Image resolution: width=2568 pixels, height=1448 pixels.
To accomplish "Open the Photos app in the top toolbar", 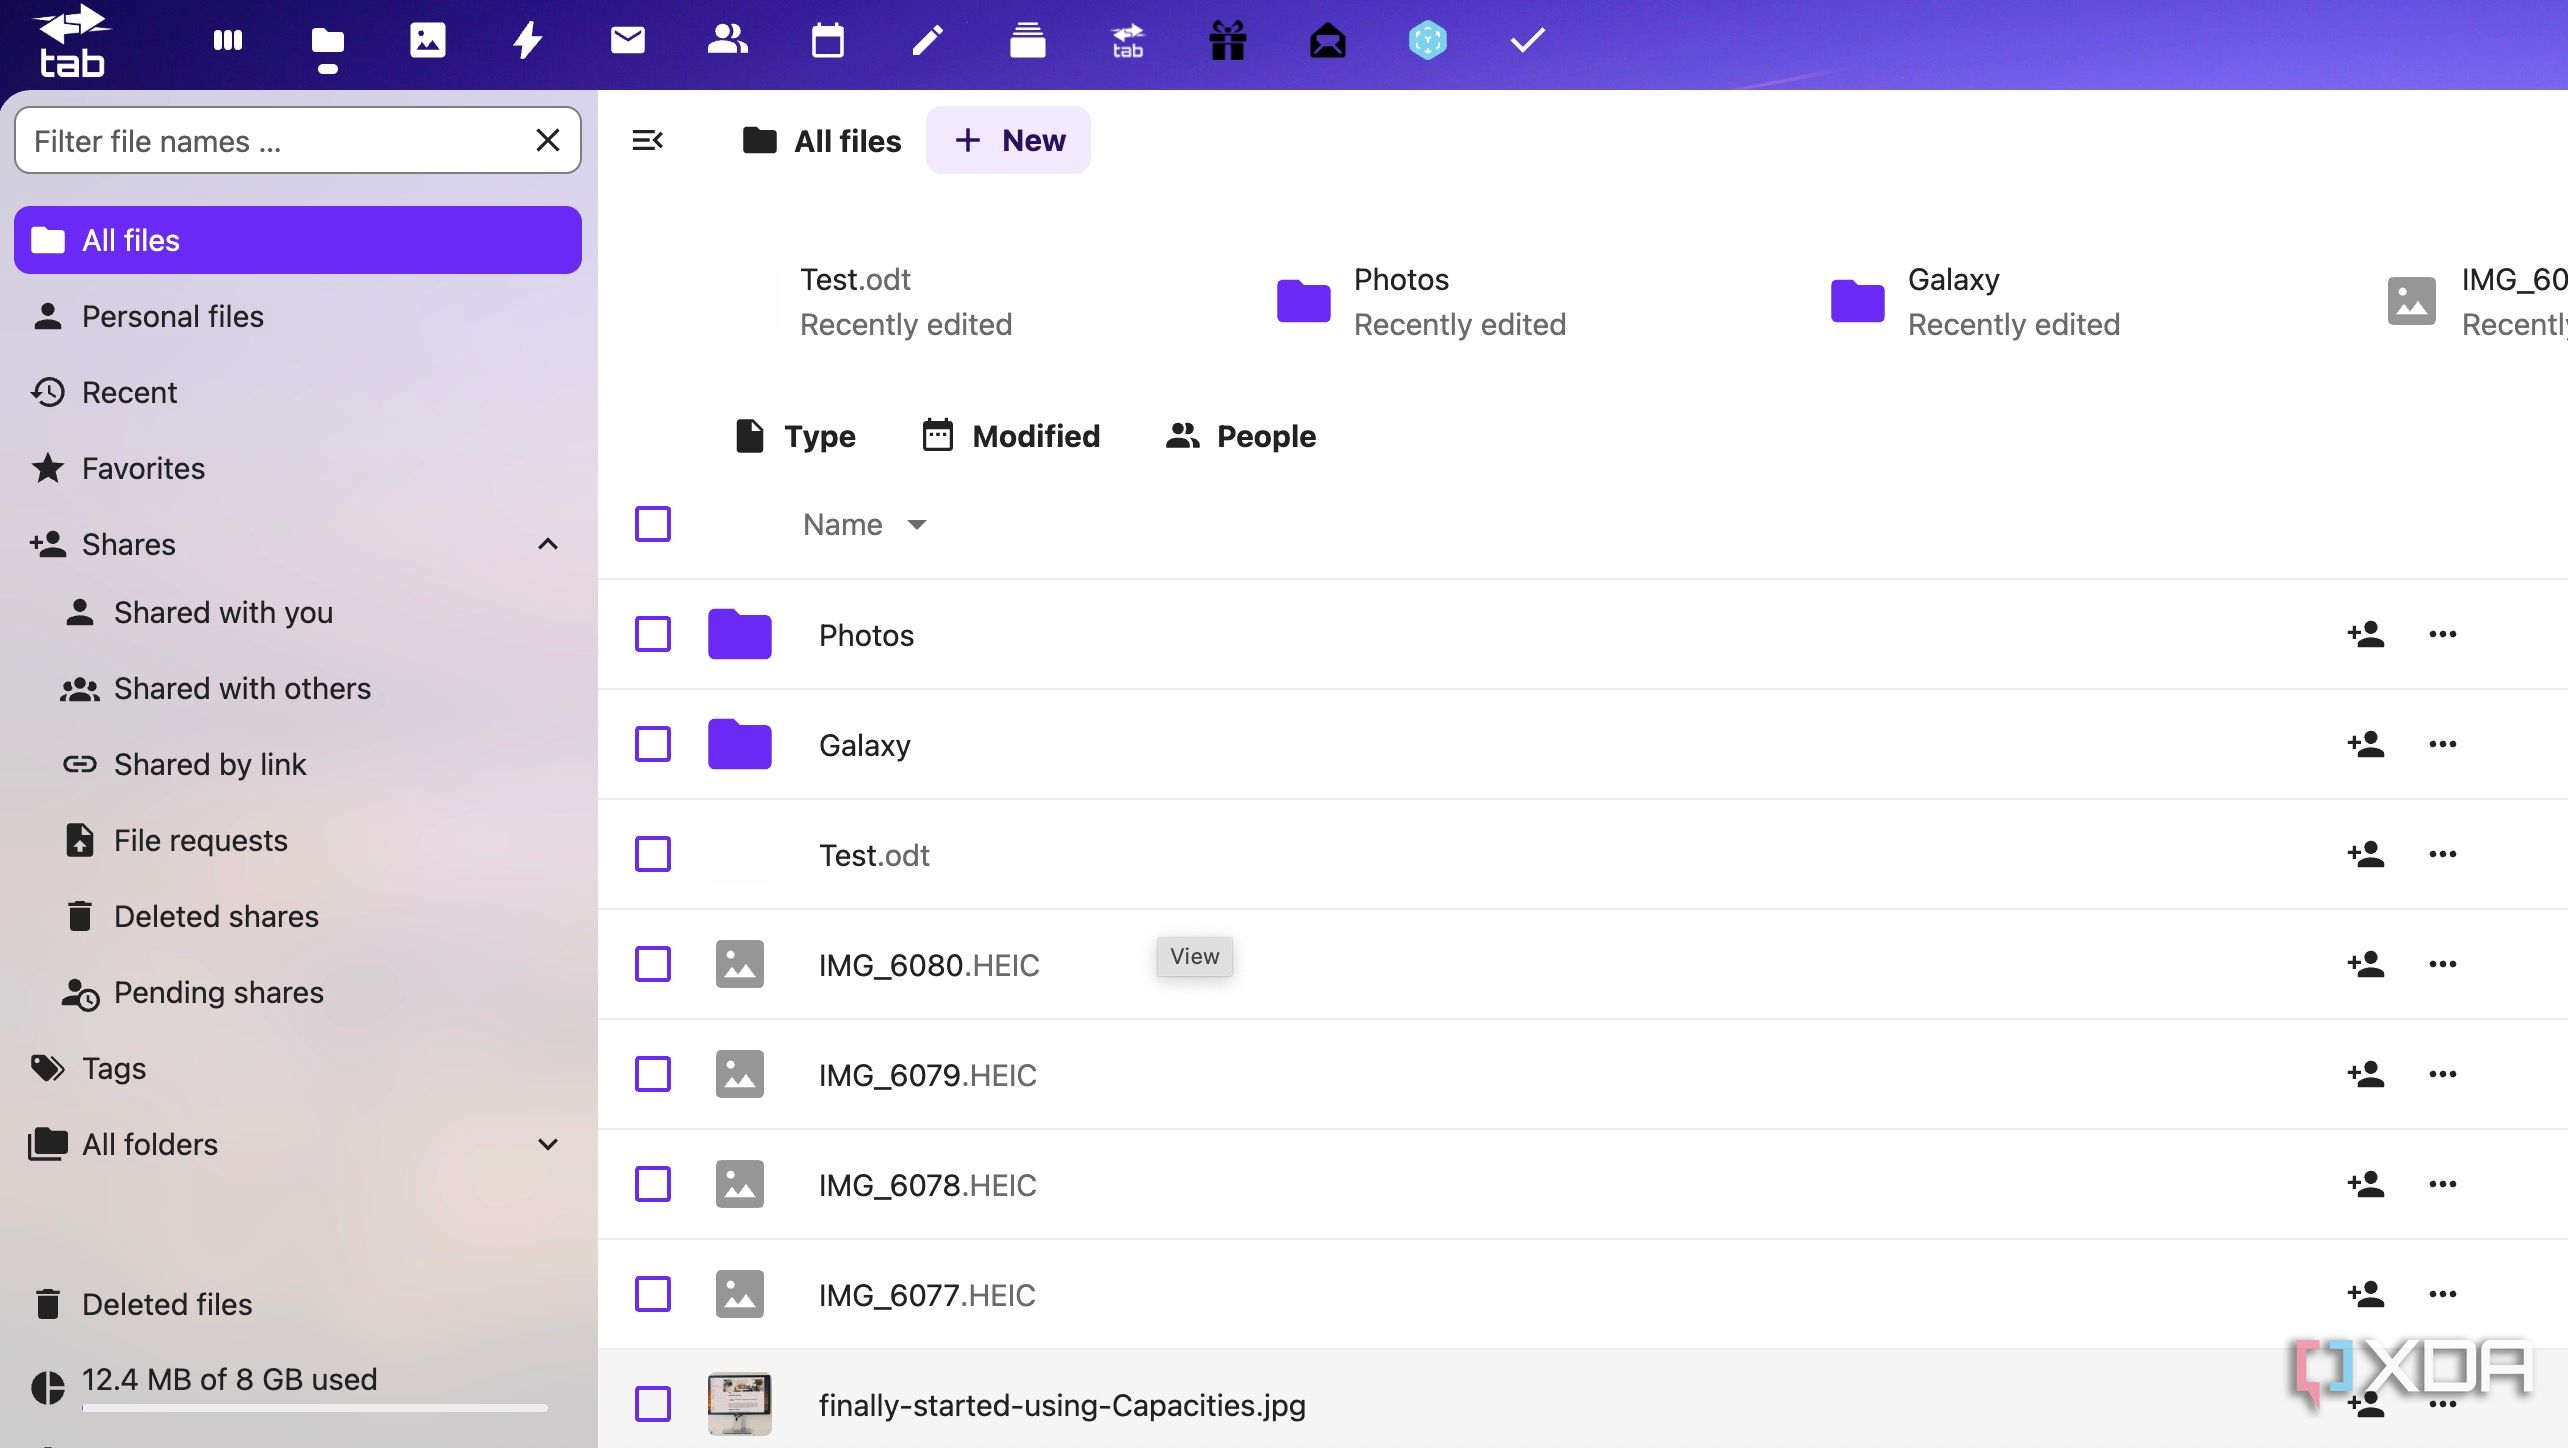I will (428, 40).
